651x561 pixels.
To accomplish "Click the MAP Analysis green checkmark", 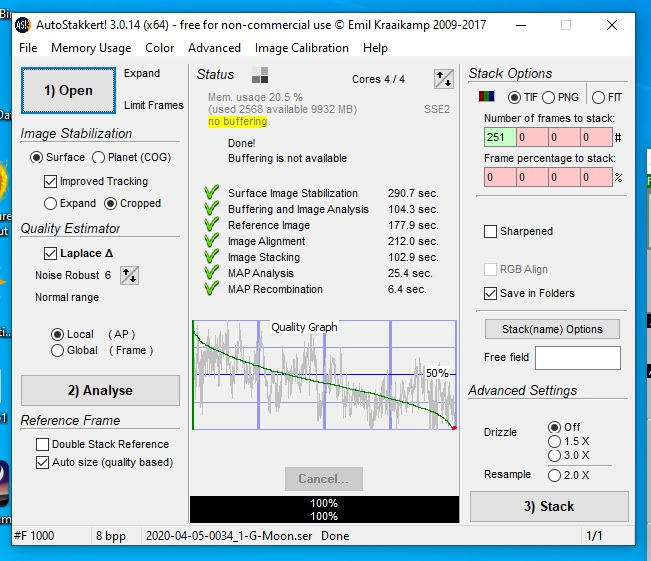I will (x=211, y=273).
